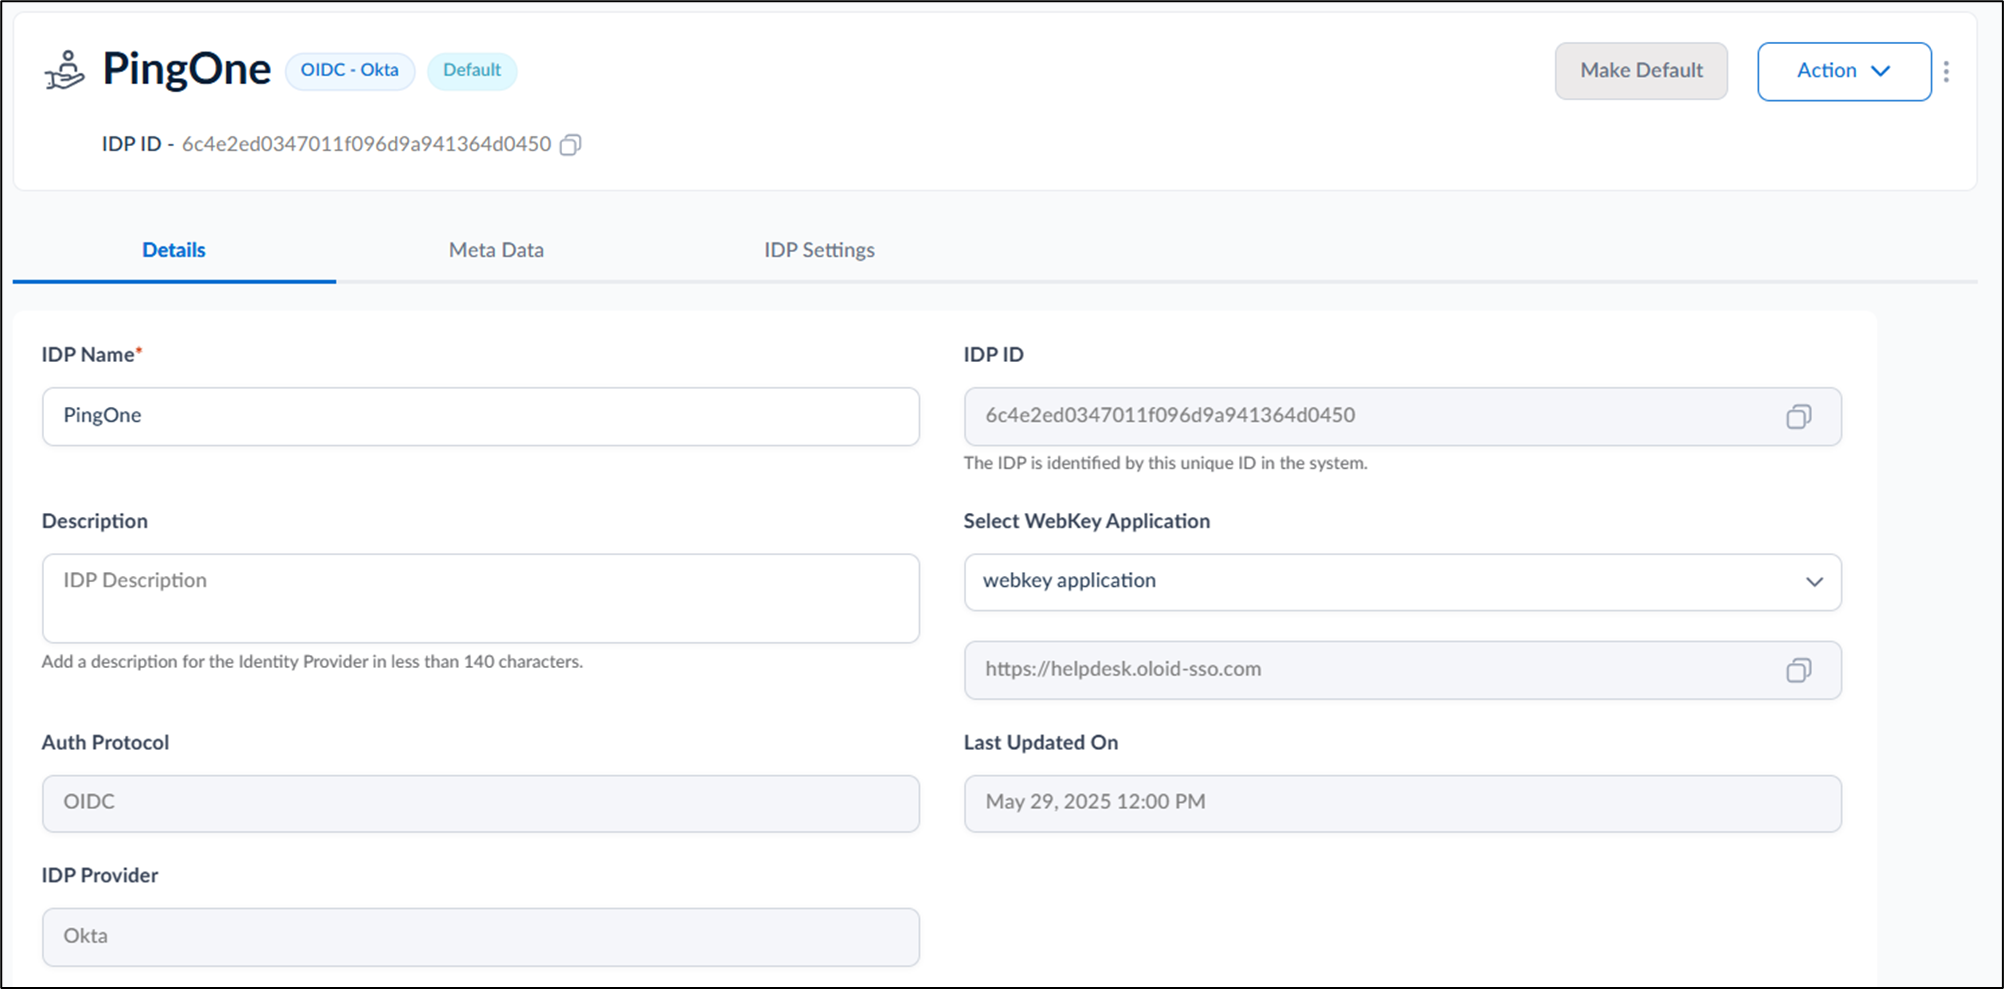Click the Make Default button
Image resolution: width=2004 pixels, height=989 pixels.
pyautogui.click(x=1641, y=71)
